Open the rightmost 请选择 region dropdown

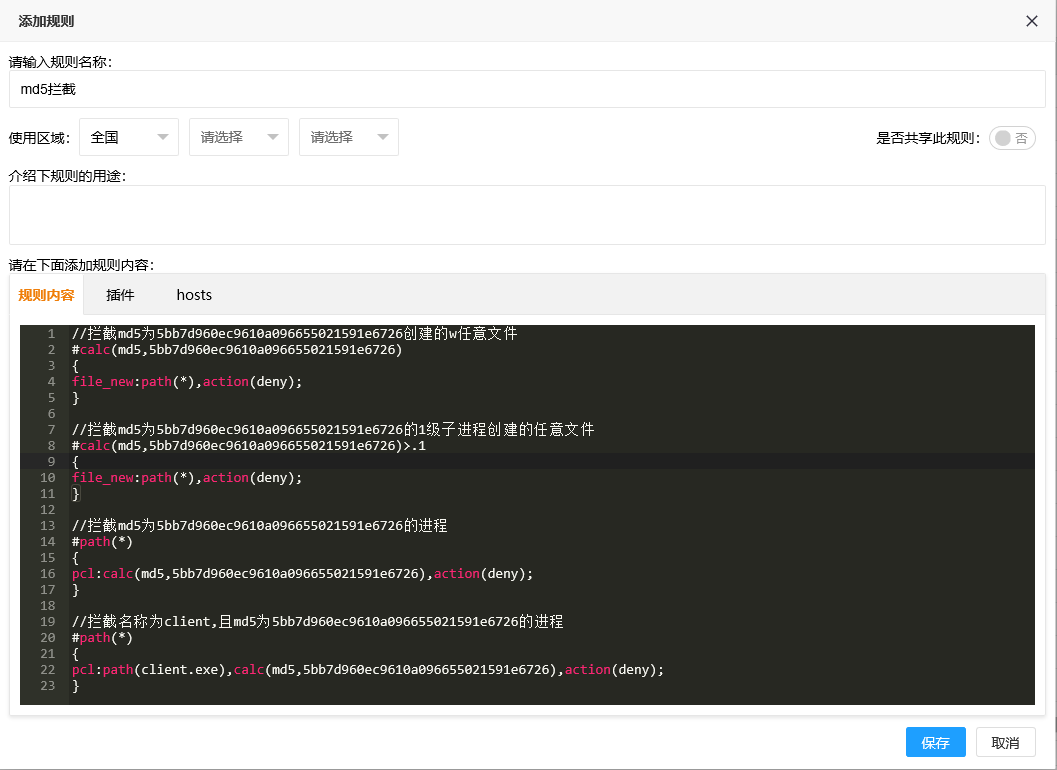349,137
